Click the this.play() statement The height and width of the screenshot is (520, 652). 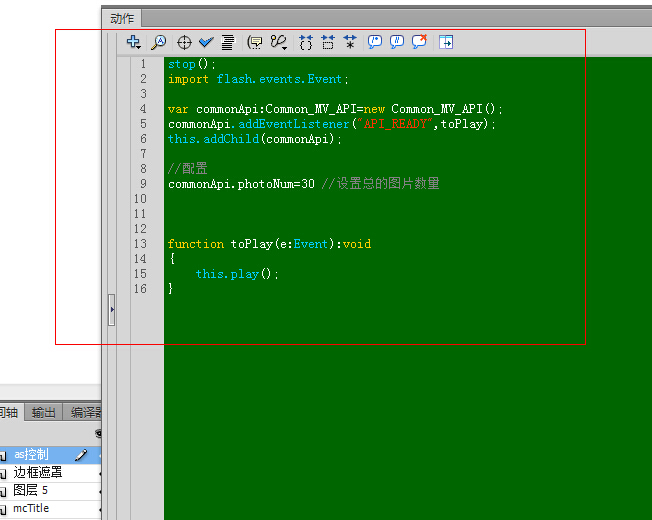(237, 274)
